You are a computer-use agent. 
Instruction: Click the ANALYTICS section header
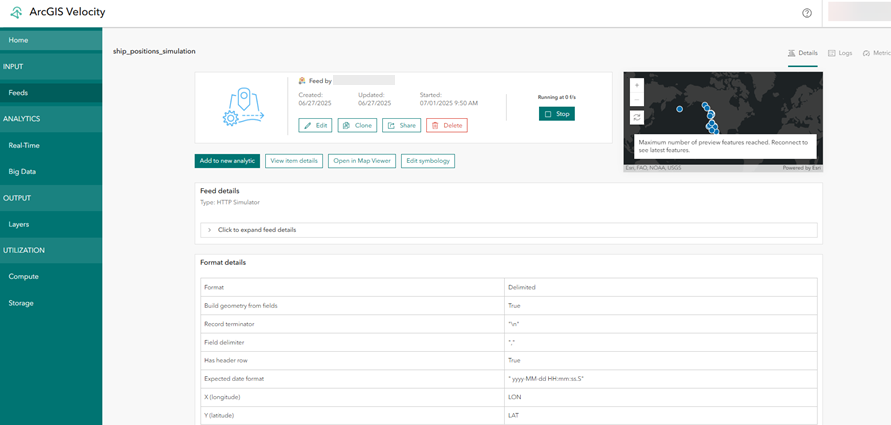click(x=51, y=119)
